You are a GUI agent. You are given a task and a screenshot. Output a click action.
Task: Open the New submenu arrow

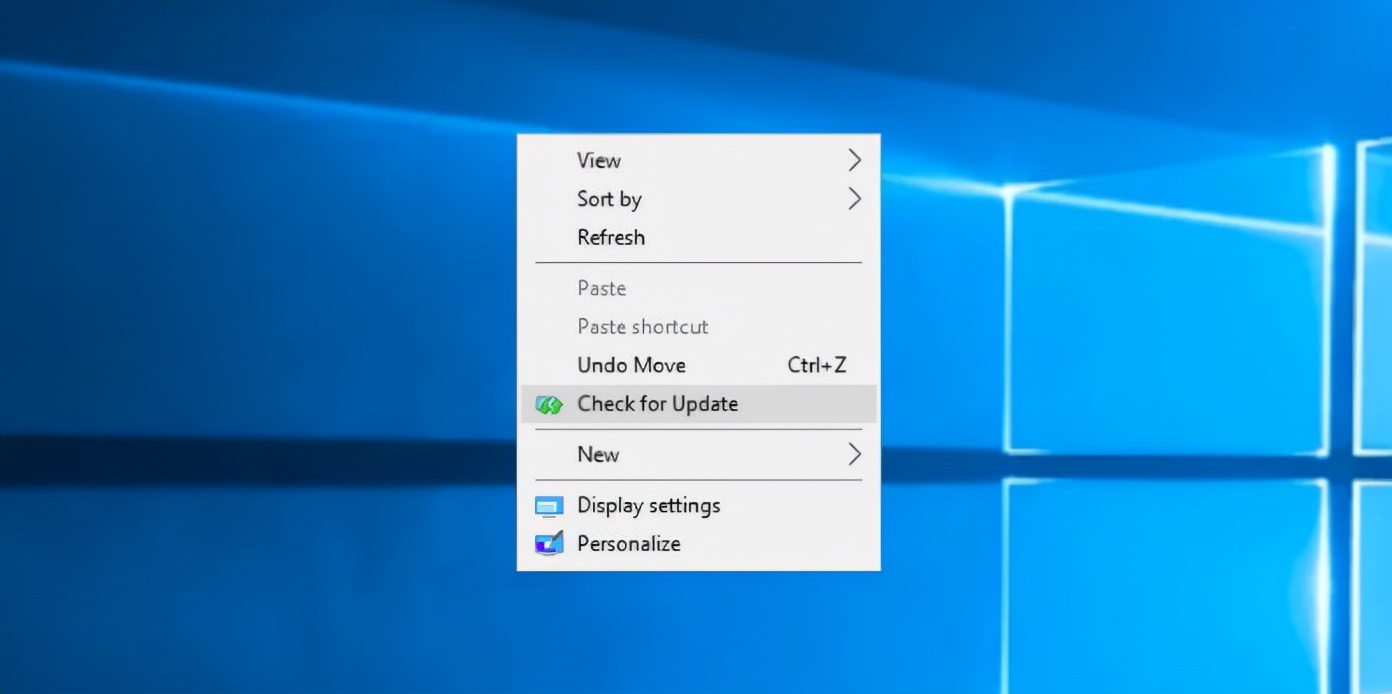click(x=855, y=454)
